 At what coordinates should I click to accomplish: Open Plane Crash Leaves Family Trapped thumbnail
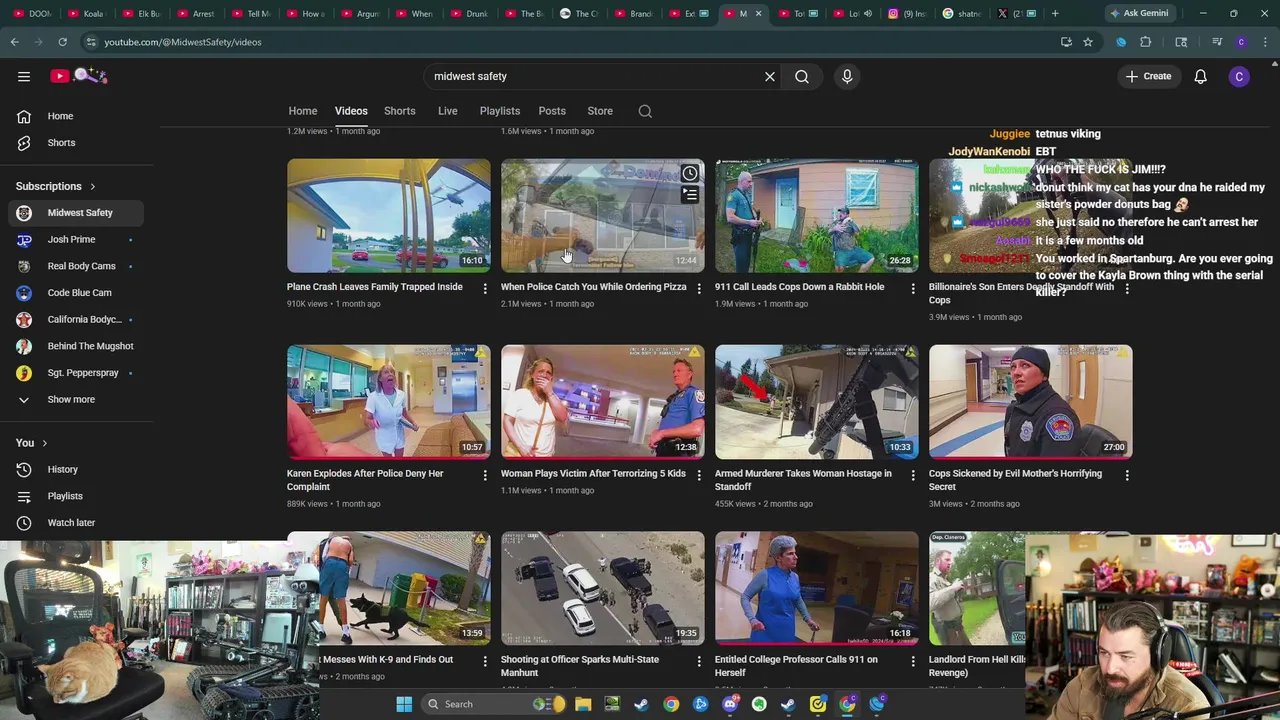tap(389, 216)
